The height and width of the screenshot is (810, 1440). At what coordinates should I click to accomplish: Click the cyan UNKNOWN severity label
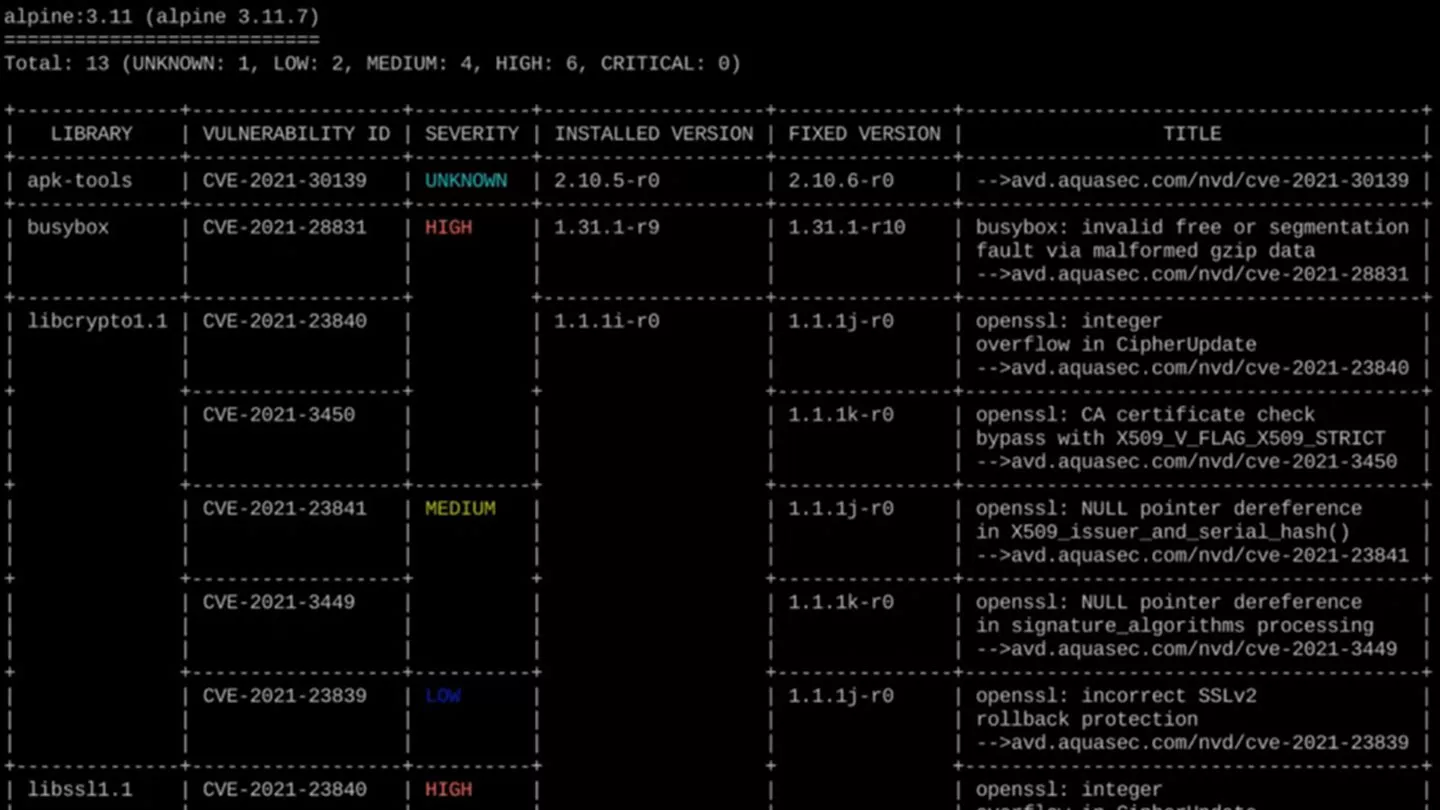pyautogui.click(x=466, y=181)
